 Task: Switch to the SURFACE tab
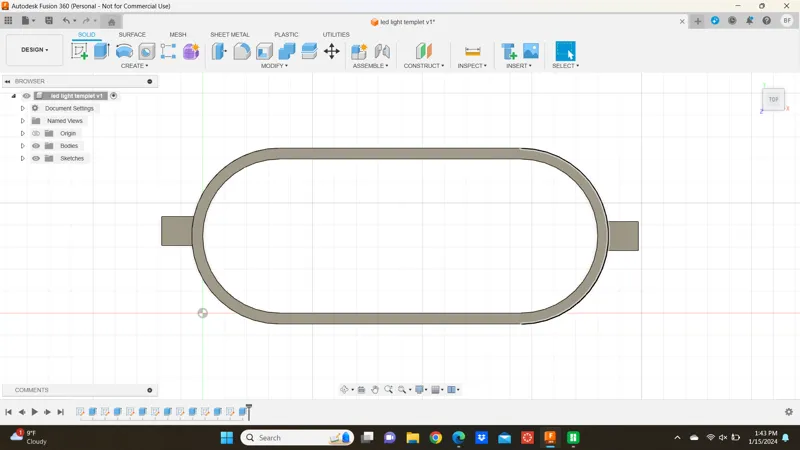pos(132,35)
